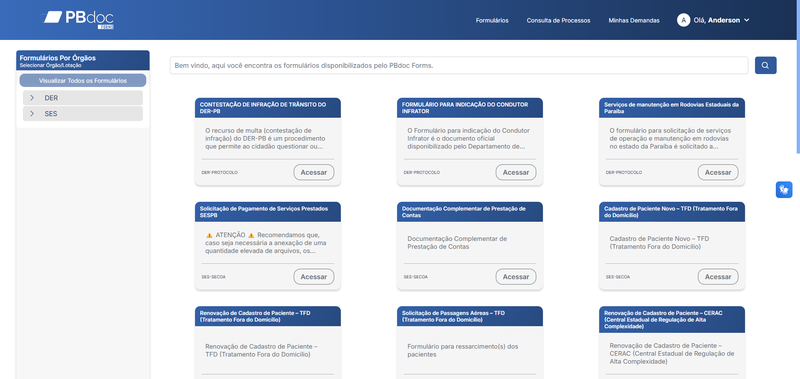Acessar Serviços de manutenção em Rodovias form
Image resolution: width=800 pixels, height=379 pixels.
click(718, 172)
